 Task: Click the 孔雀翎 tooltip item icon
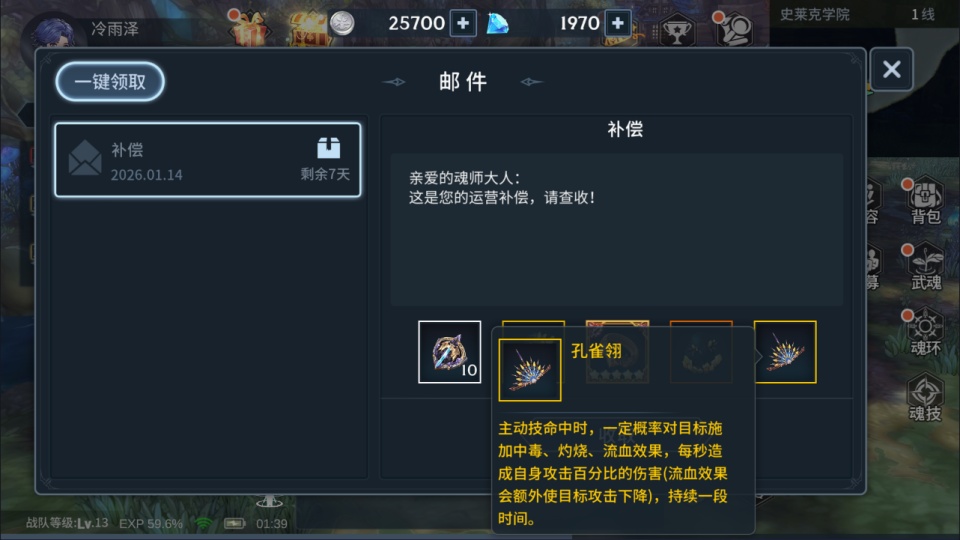point(530,370)
